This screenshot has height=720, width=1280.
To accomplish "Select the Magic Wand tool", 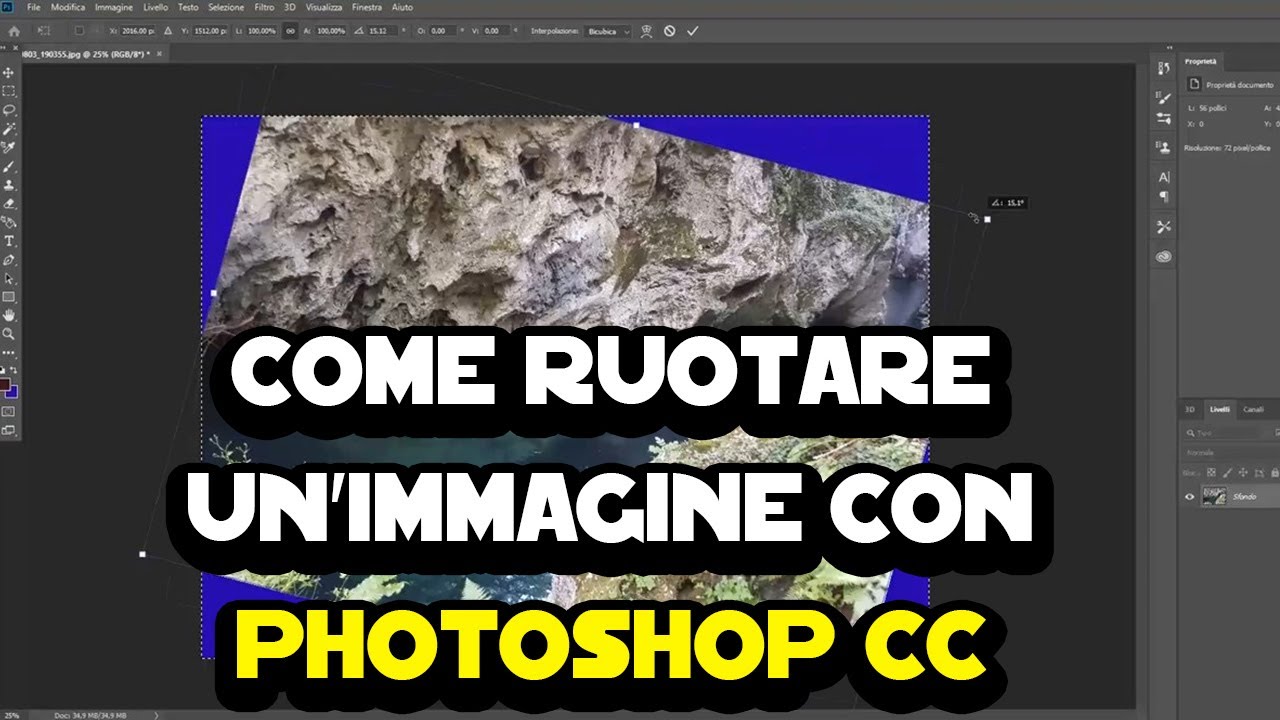I will (x=8, y=129).
